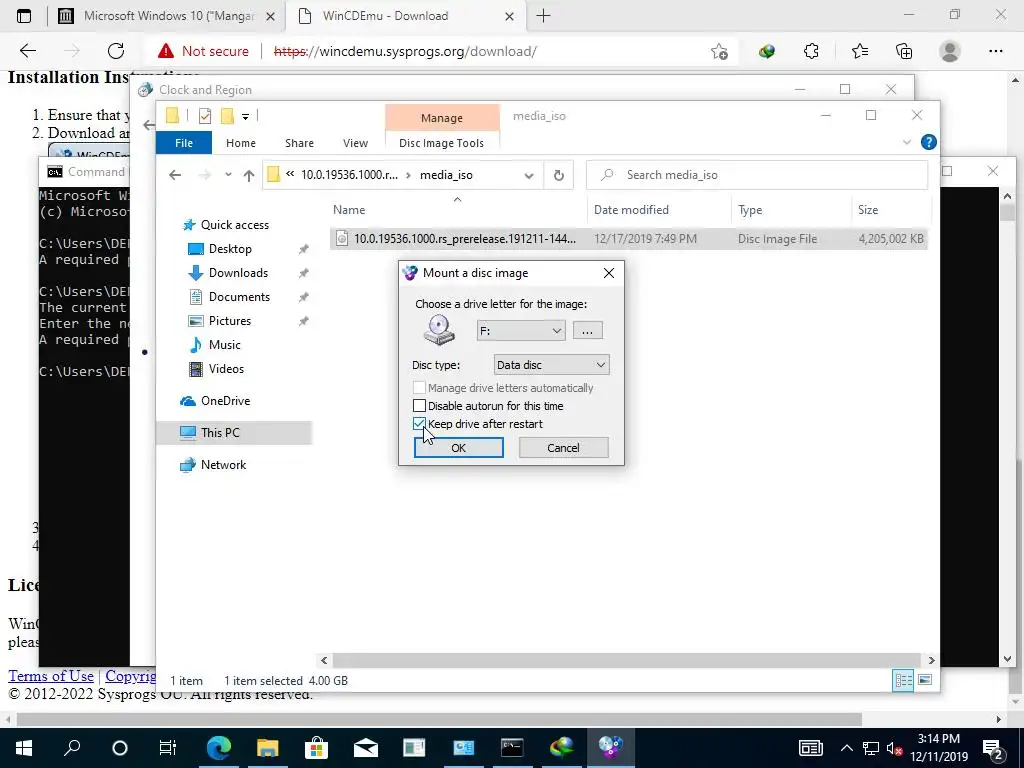Viewport: 1024px width, 768px height.
Task: Click the Explorer refresh button
Action: coord(558,175)
